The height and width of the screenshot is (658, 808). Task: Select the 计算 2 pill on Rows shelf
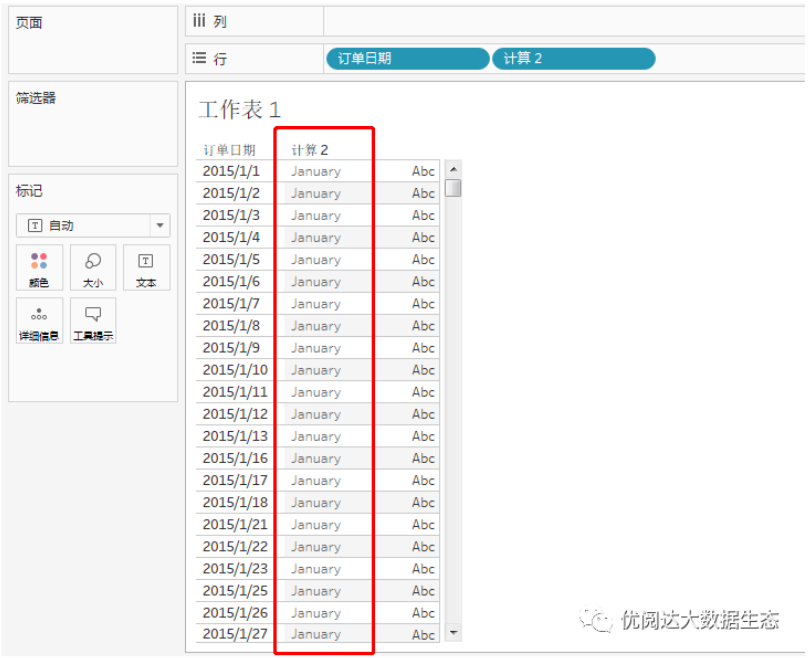[x=573, y=59]
